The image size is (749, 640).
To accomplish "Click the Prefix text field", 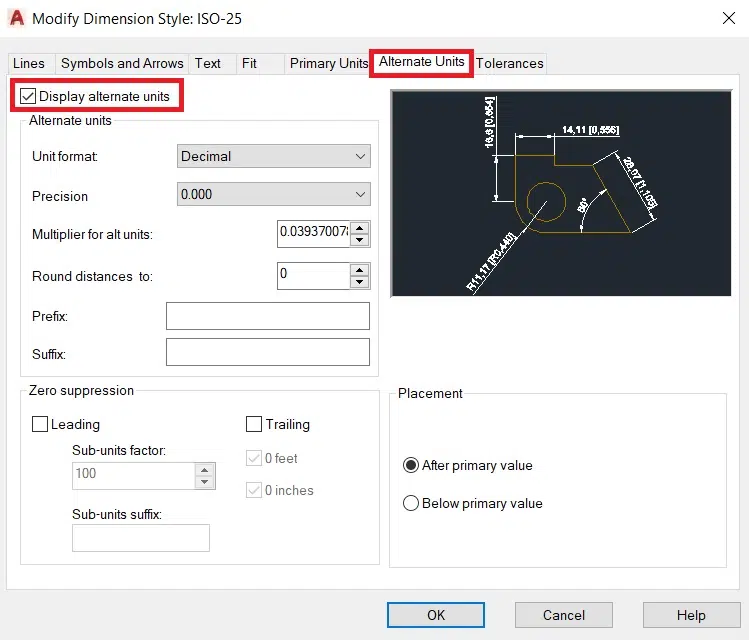I will (x=267, y=316).
